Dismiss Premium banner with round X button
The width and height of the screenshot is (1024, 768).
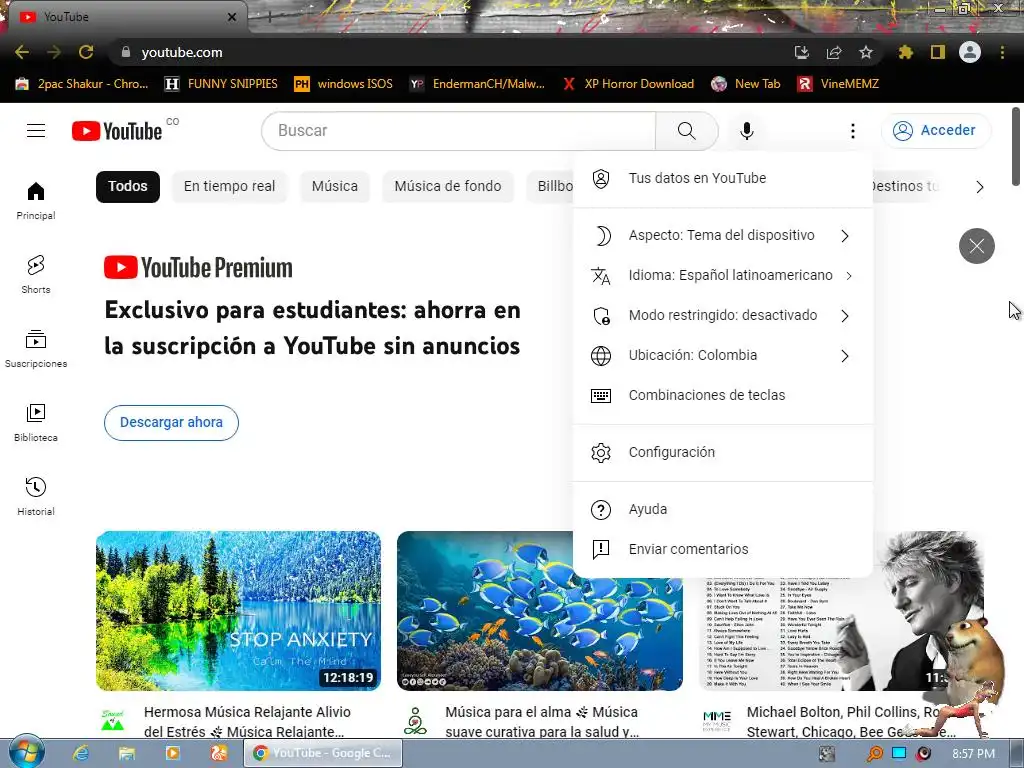(x=976, y=246)
